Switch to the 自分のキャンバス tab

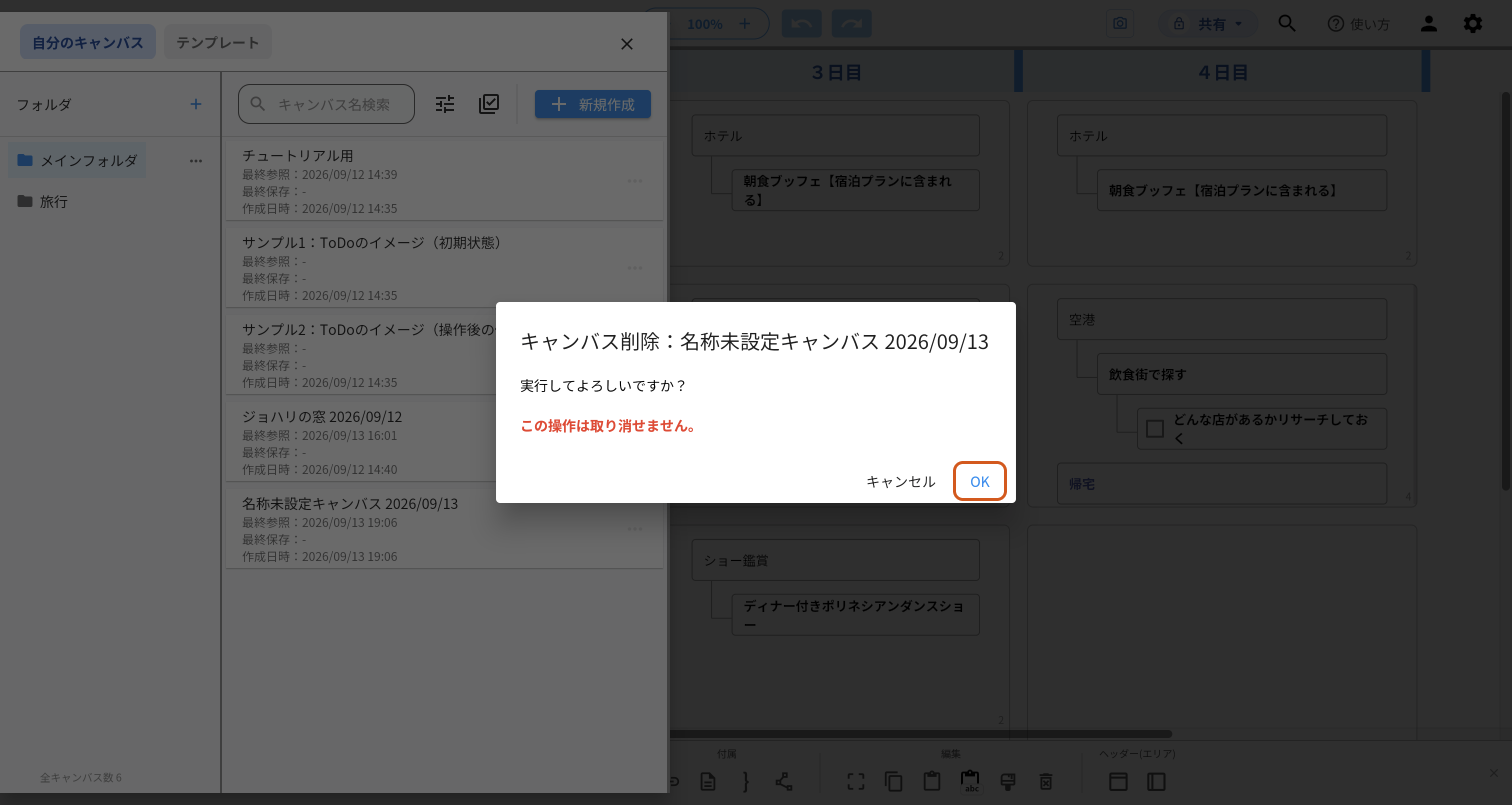[x=88, y=42]
